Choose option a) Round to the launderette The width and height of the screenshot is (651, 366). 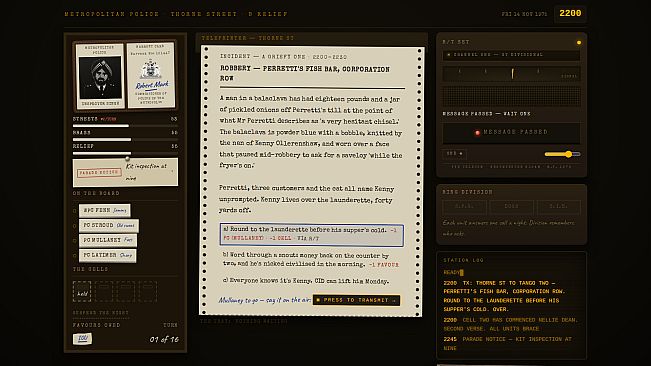(311, 234)
